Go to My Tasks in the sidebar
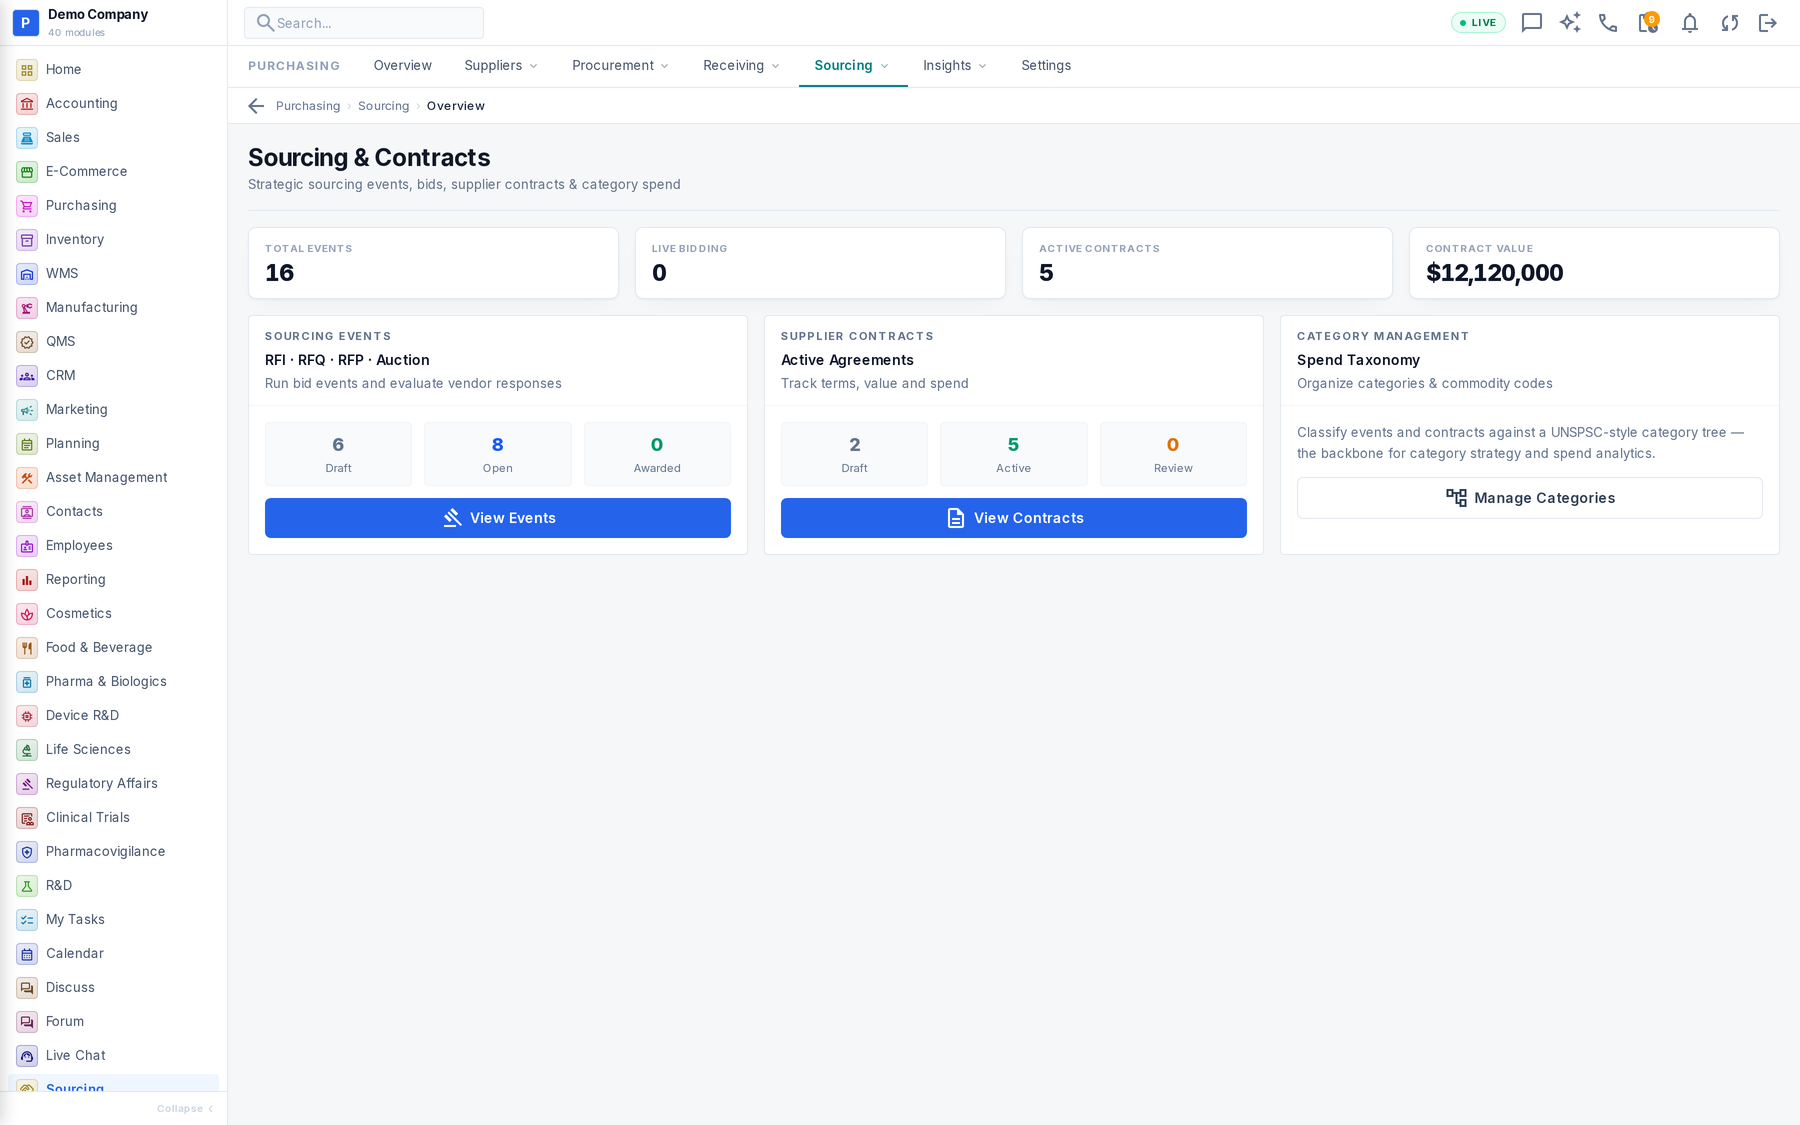Screen dimensions: 1800x1125 [113, 920]
